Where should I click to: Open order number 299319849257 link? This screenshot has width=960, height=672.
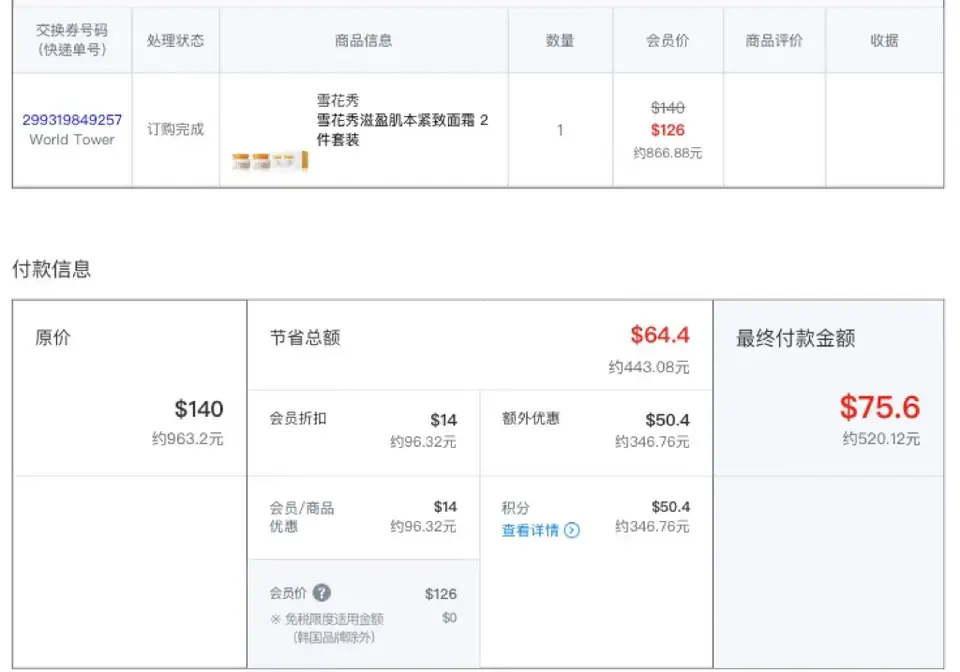(x=72, y=120)
